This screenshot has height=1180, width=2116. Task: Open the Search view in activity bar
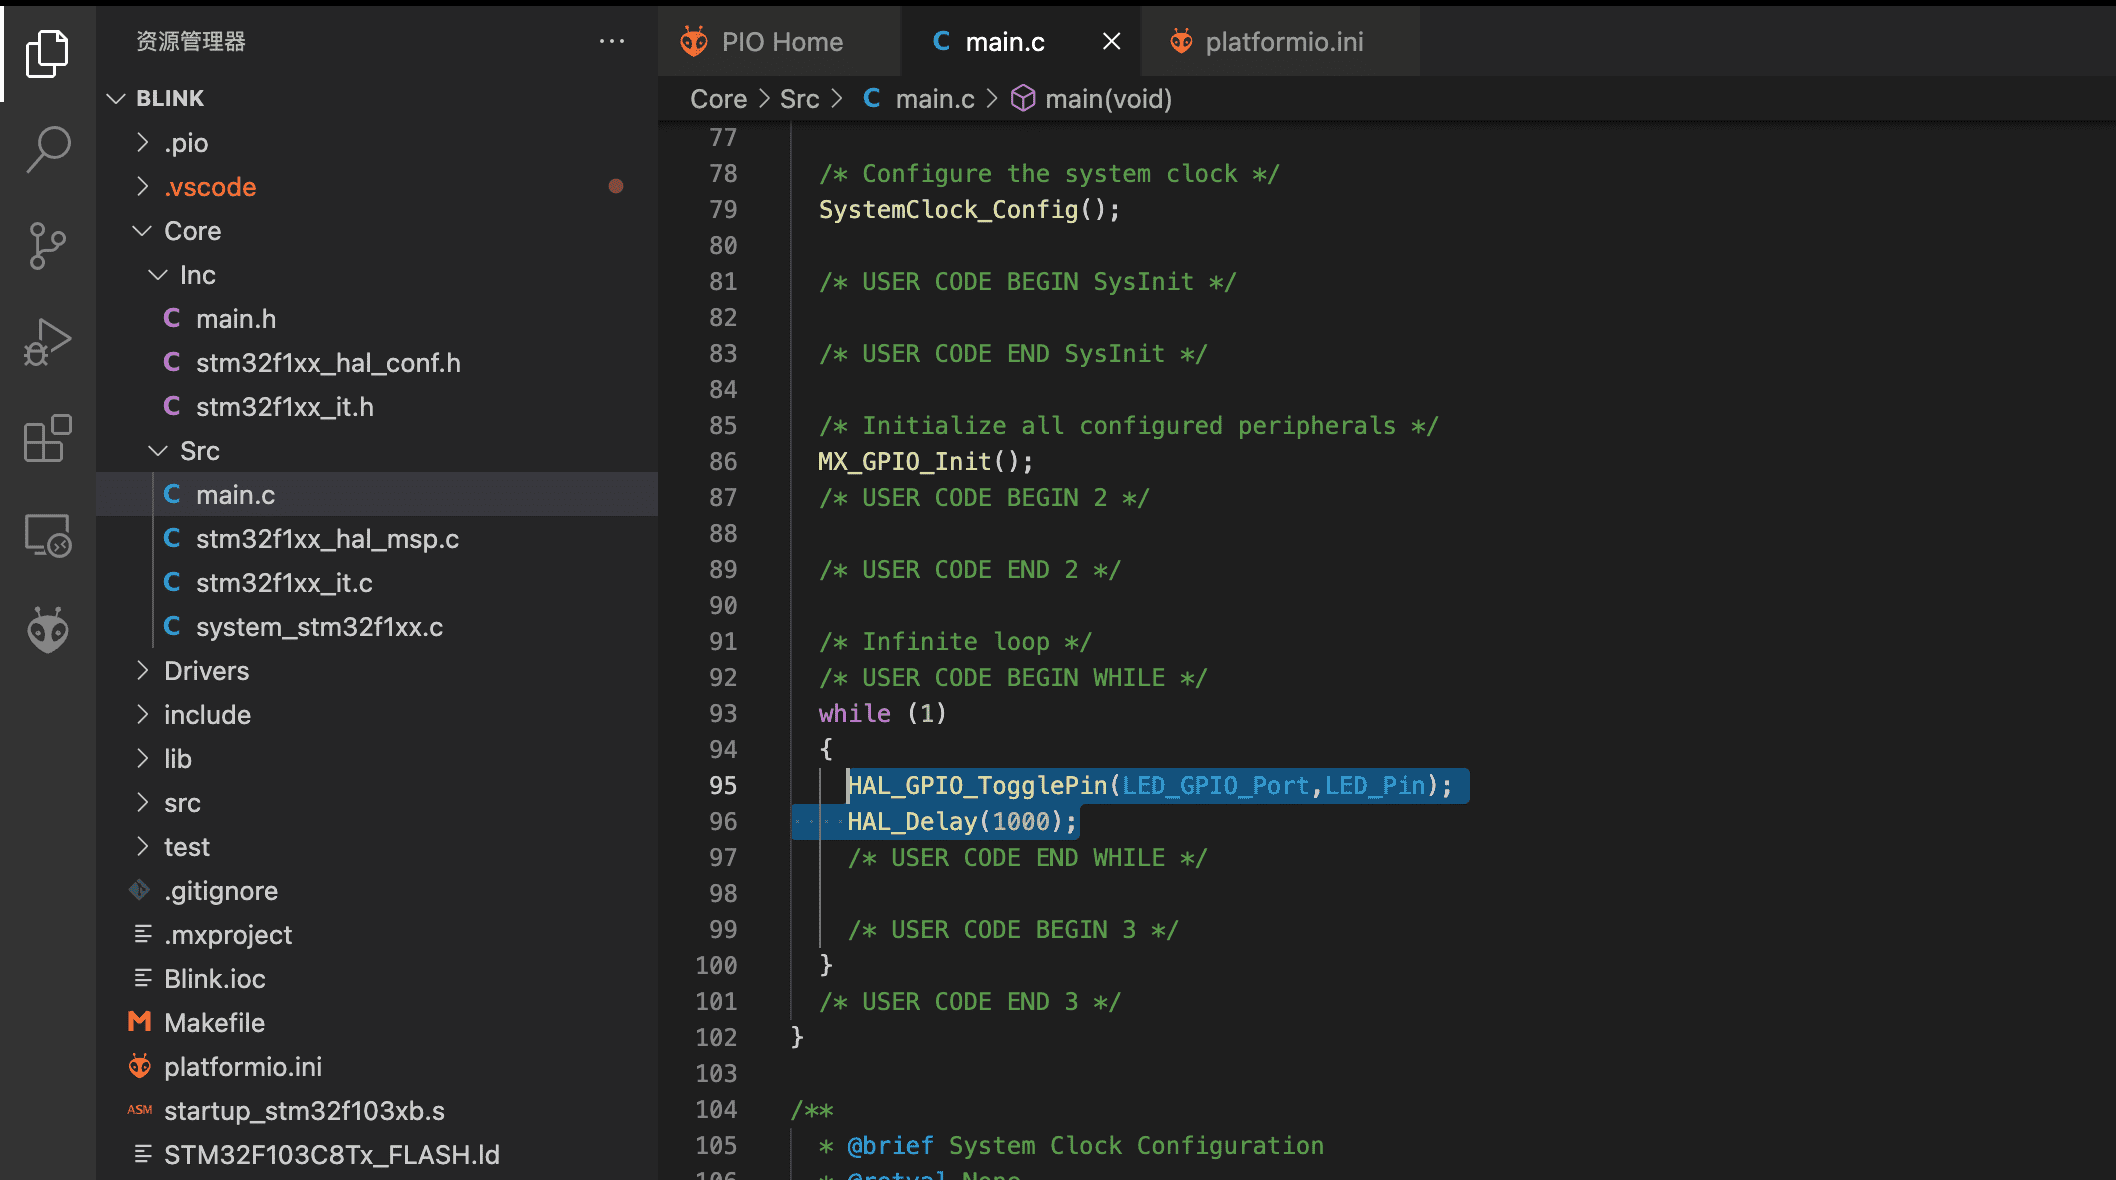47,149
